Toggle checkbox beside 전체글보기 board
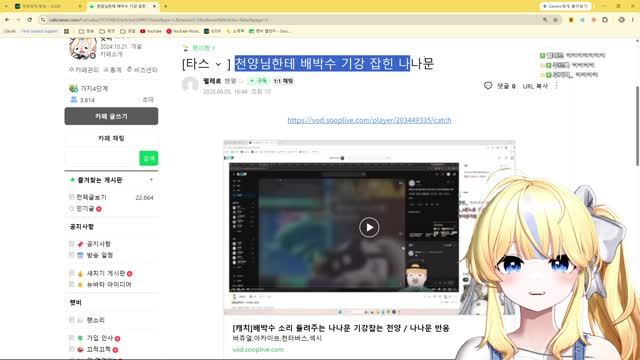This screenshot has height=360, width=640. (71, 197)
